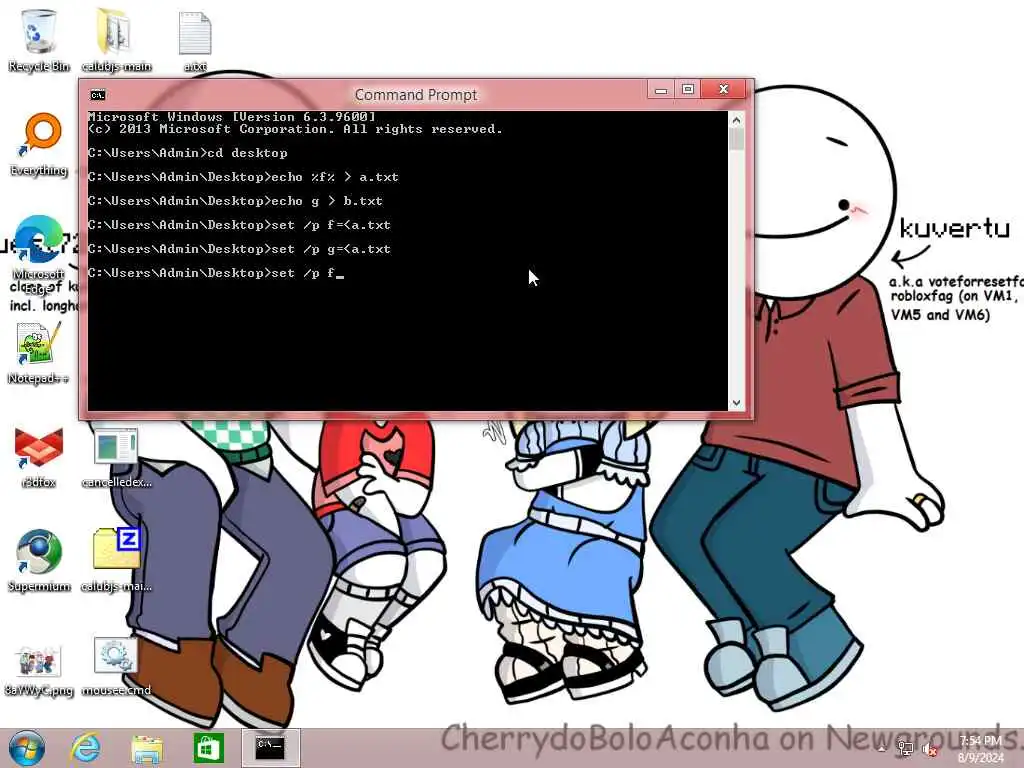Click the current 'set /p f' prompt line
This screenshot has height=768, width=1024.
216,273
